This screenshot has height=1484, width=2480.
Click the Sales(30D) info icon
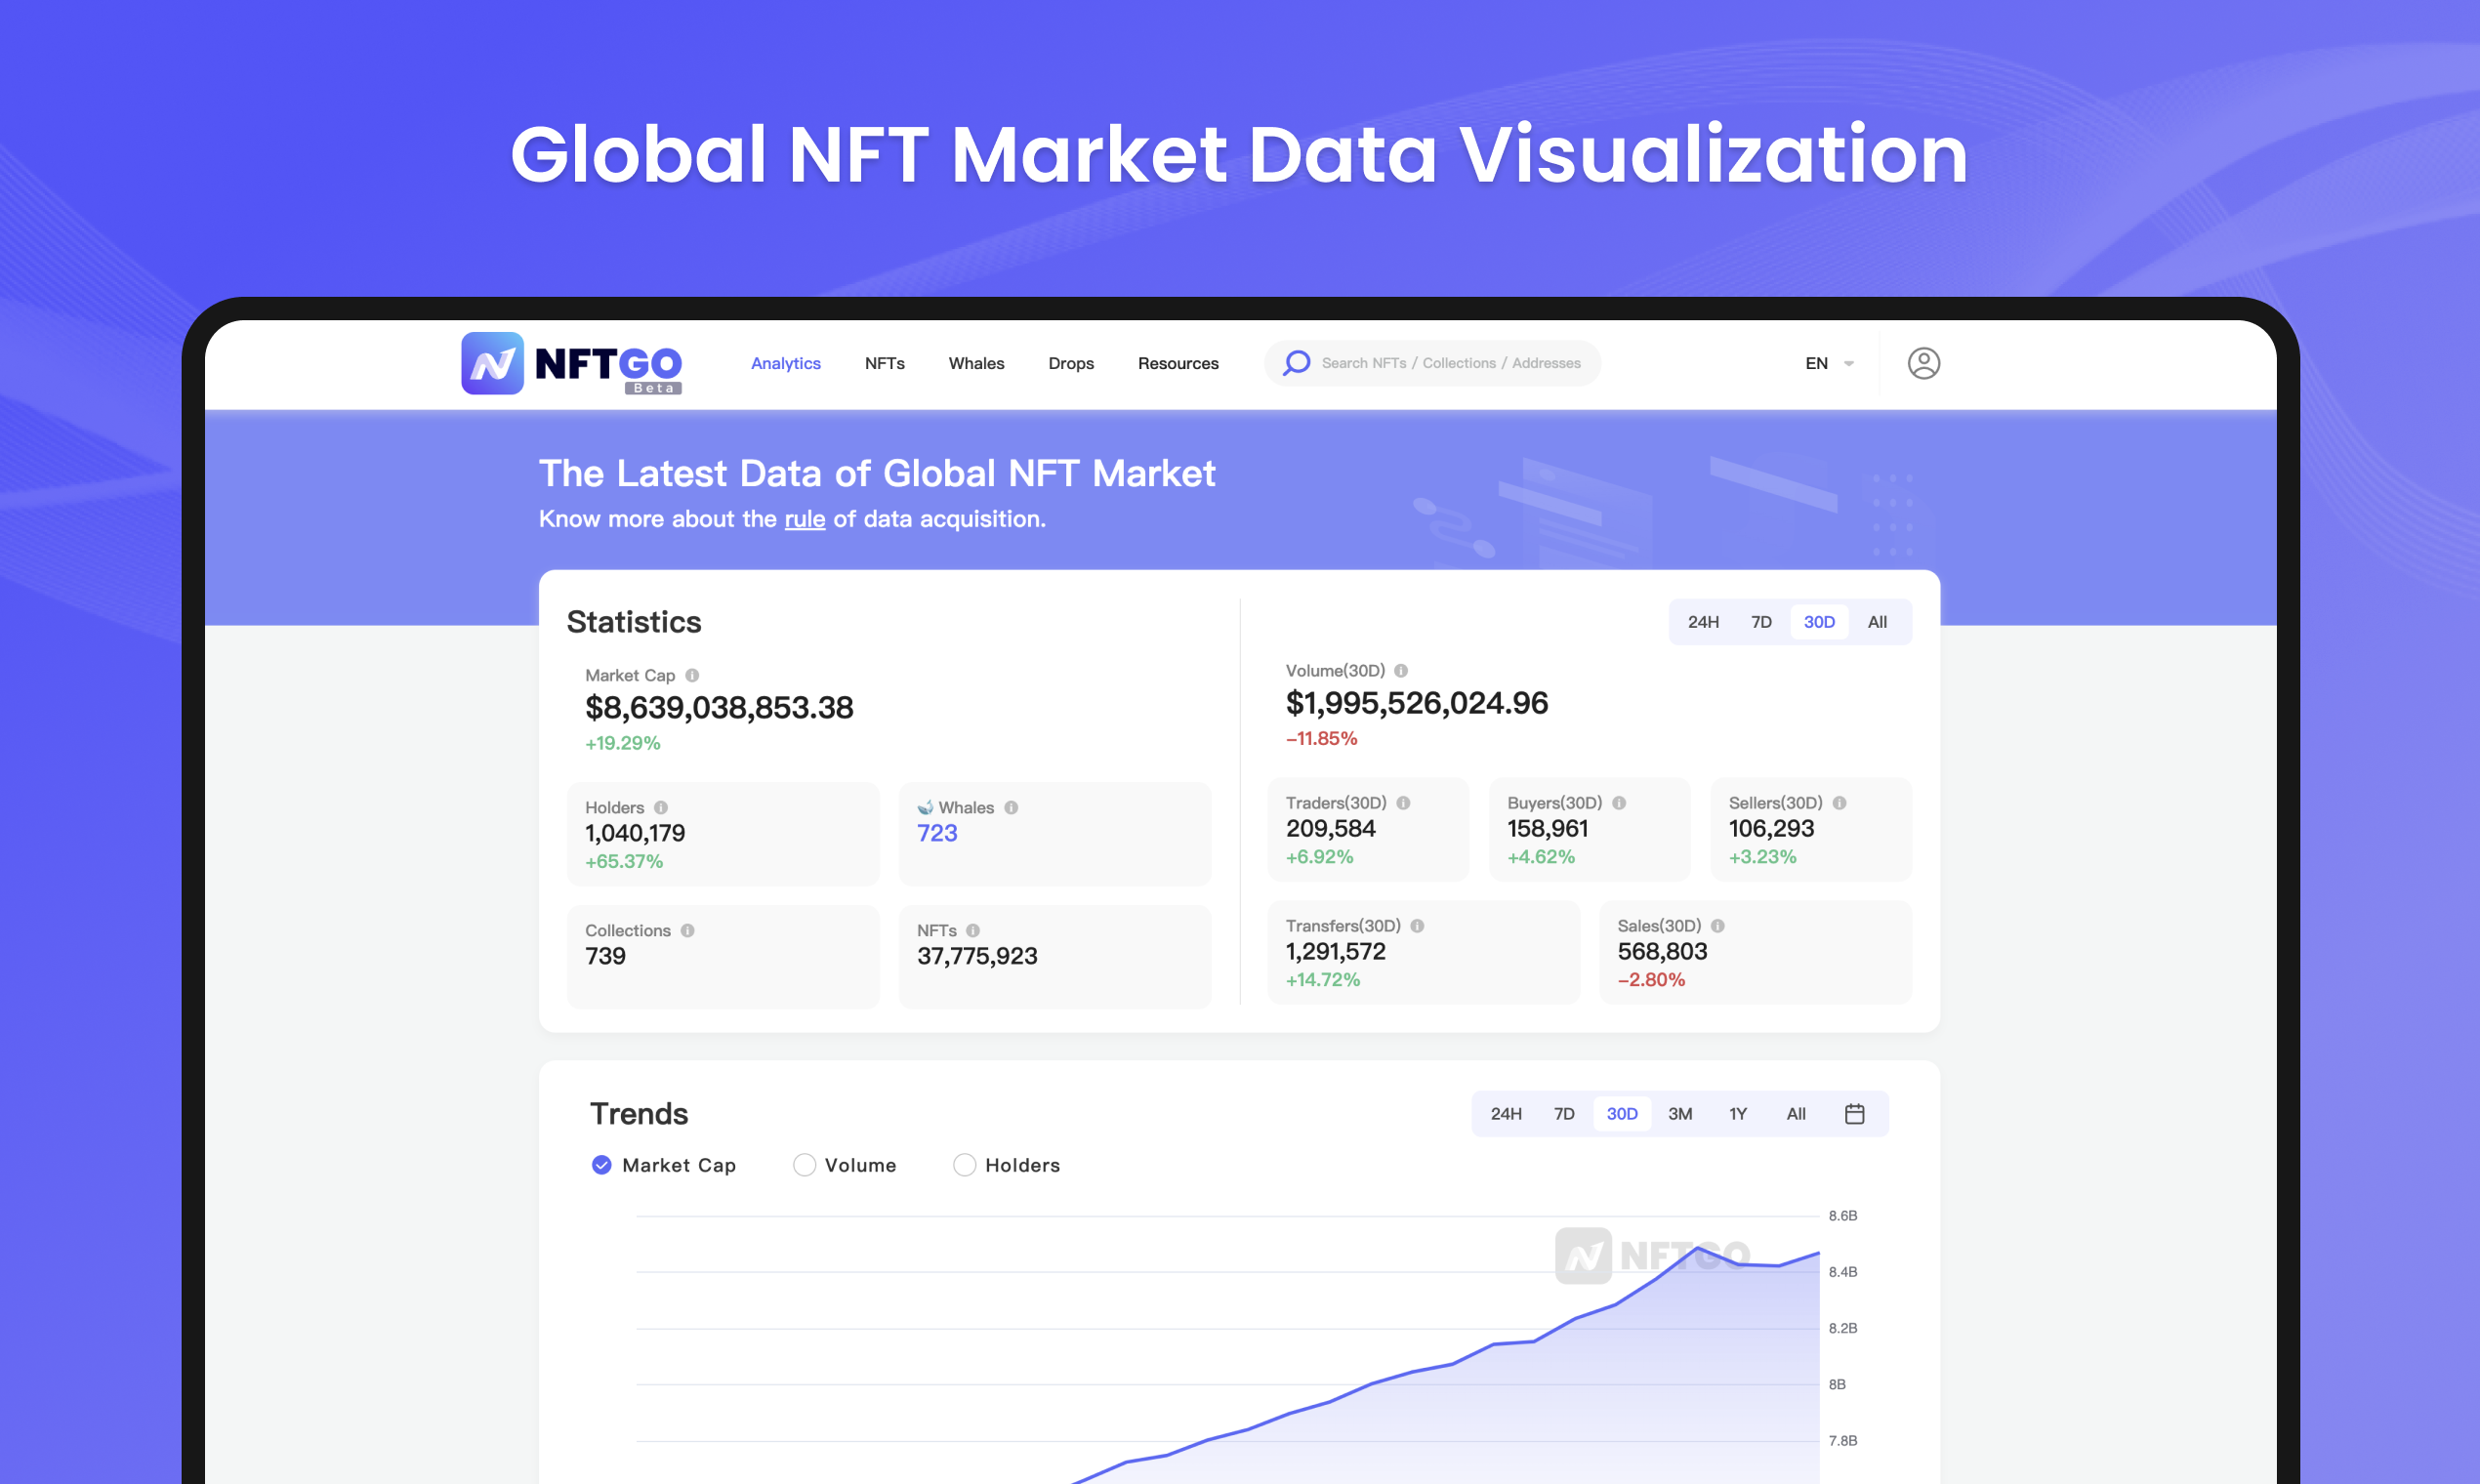pos(1719,925)
